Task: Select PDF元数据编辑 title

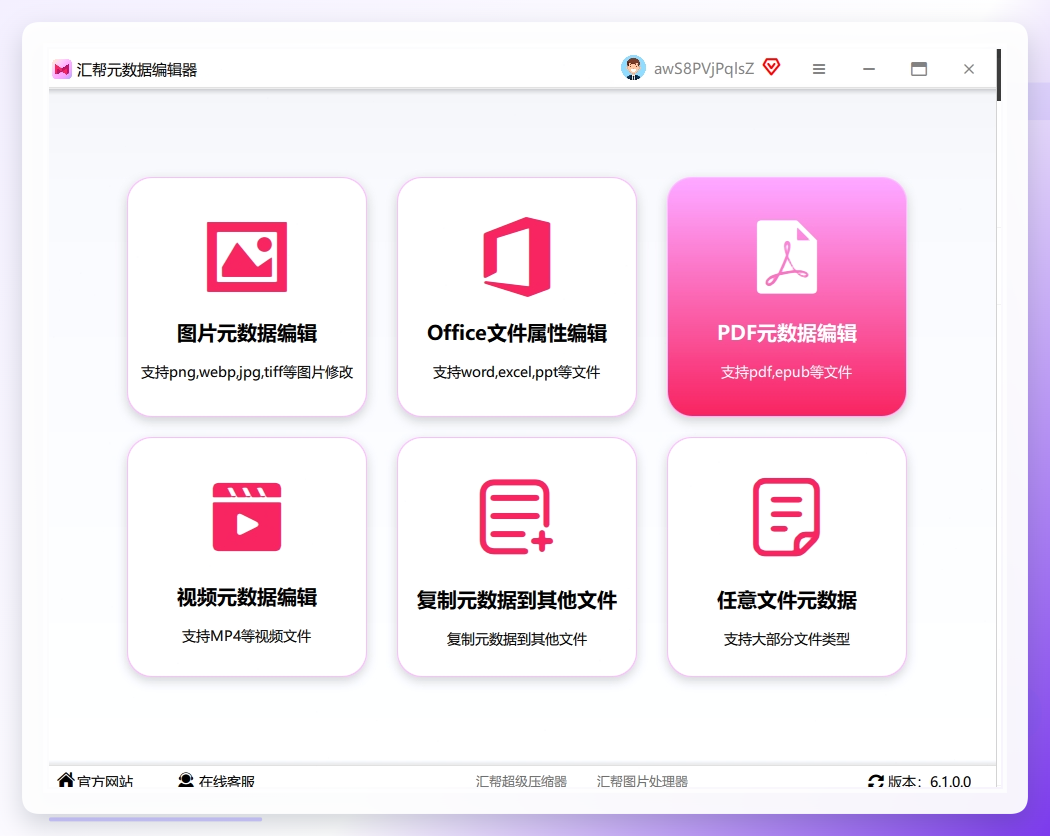Action: [786, 333]
